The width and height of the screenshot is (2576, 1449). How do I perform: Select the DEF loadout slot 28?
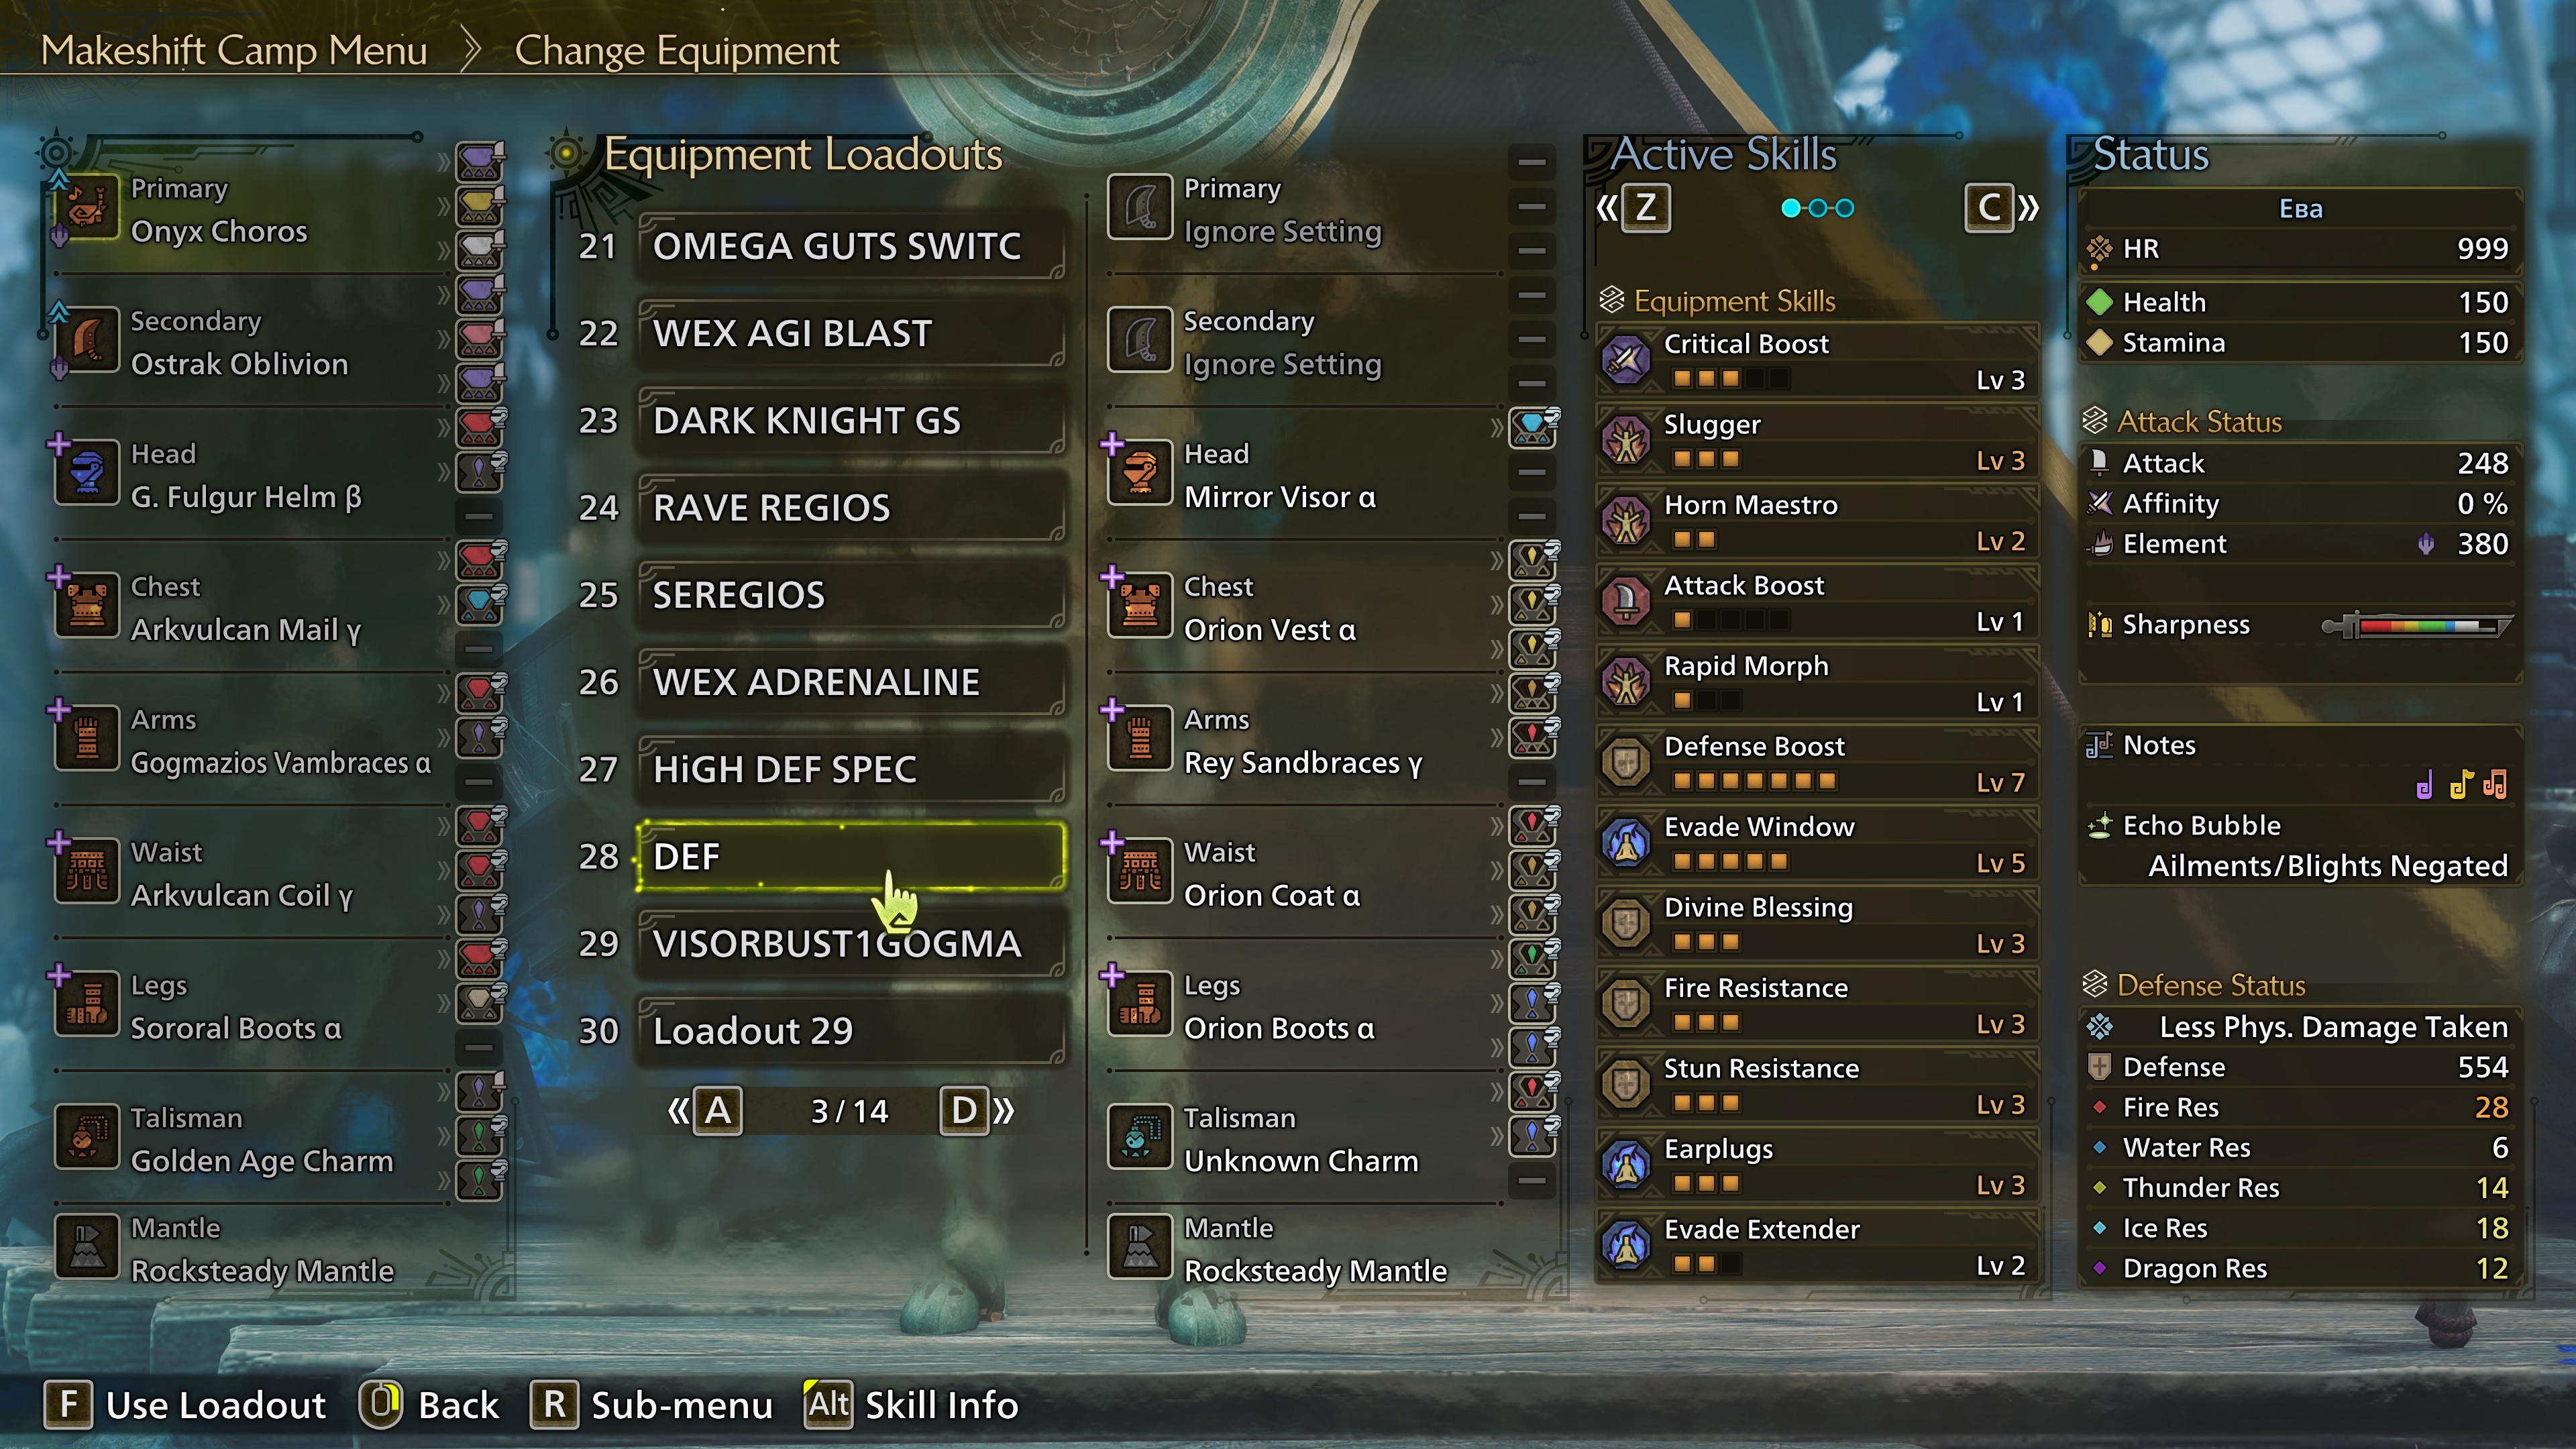pyautogui.click(x=851, y=857)
